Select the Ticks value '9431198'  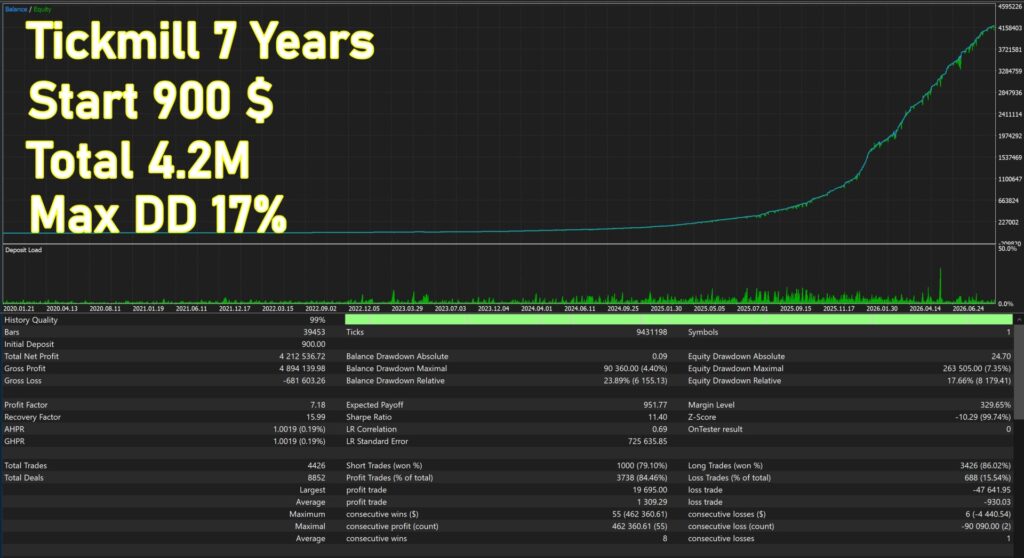point(652,332)
